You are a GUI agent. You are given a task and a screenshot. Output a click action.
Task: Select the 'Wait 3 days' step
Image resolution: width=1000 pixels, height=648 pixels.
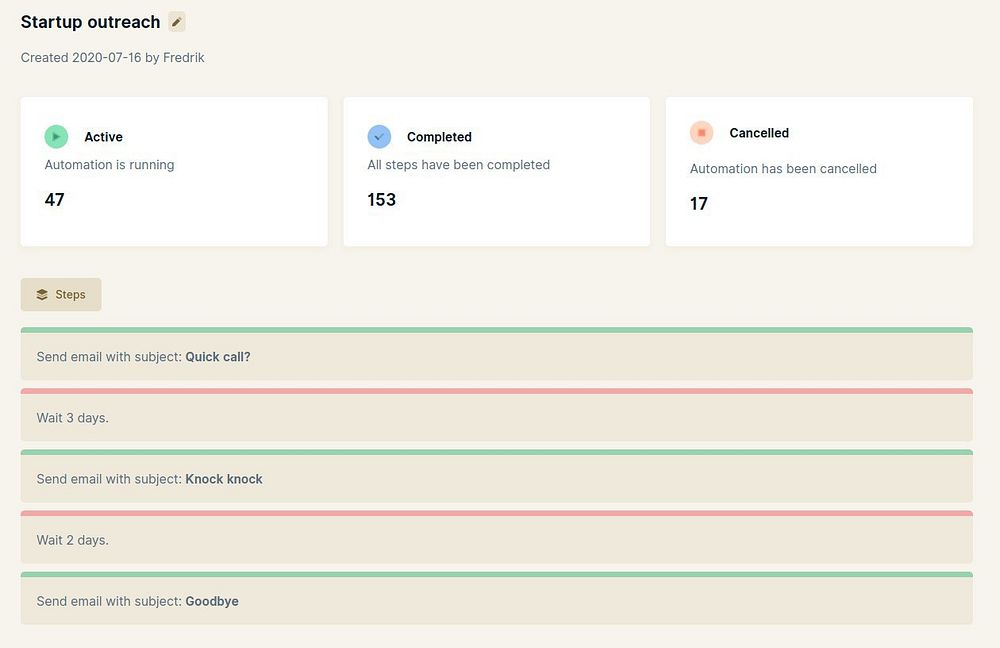(x=496, y=418)
